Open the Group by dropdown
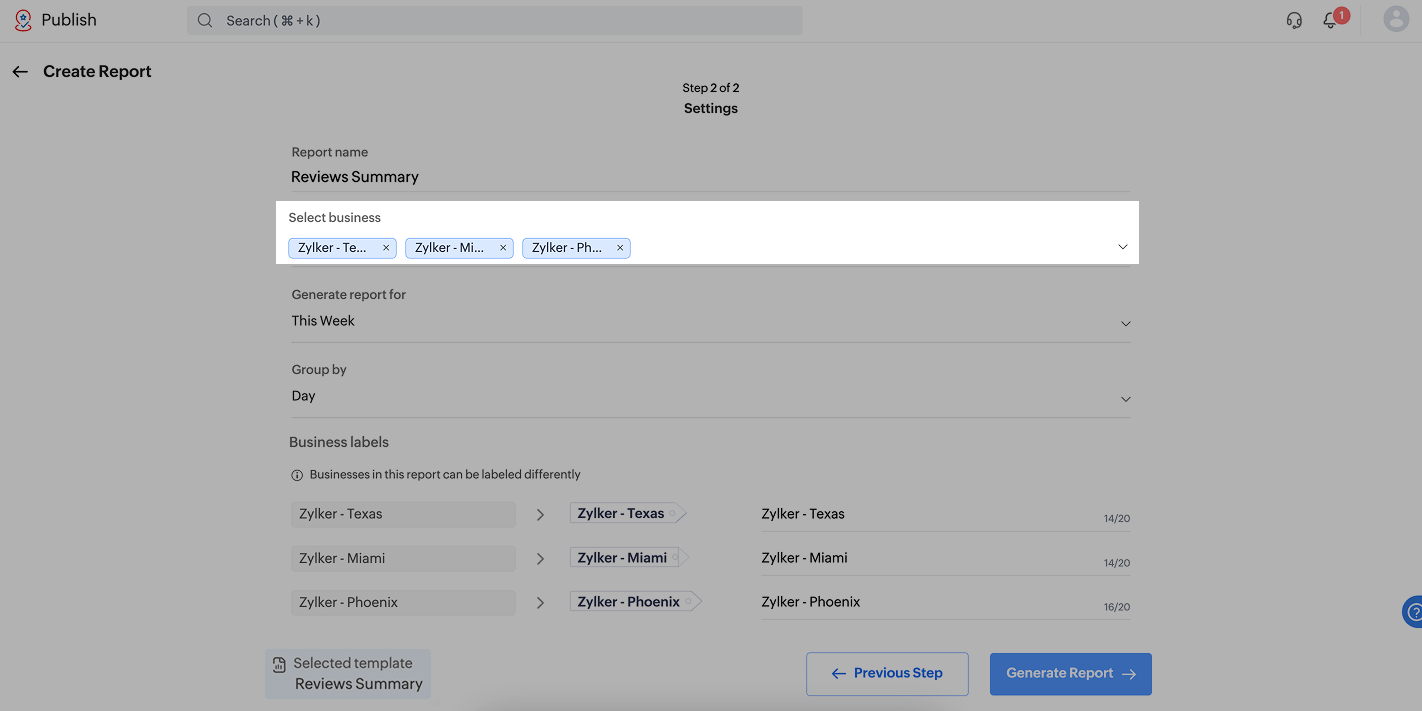The height and width of the screenshot is (711, 1422). (x=711, y=396)
